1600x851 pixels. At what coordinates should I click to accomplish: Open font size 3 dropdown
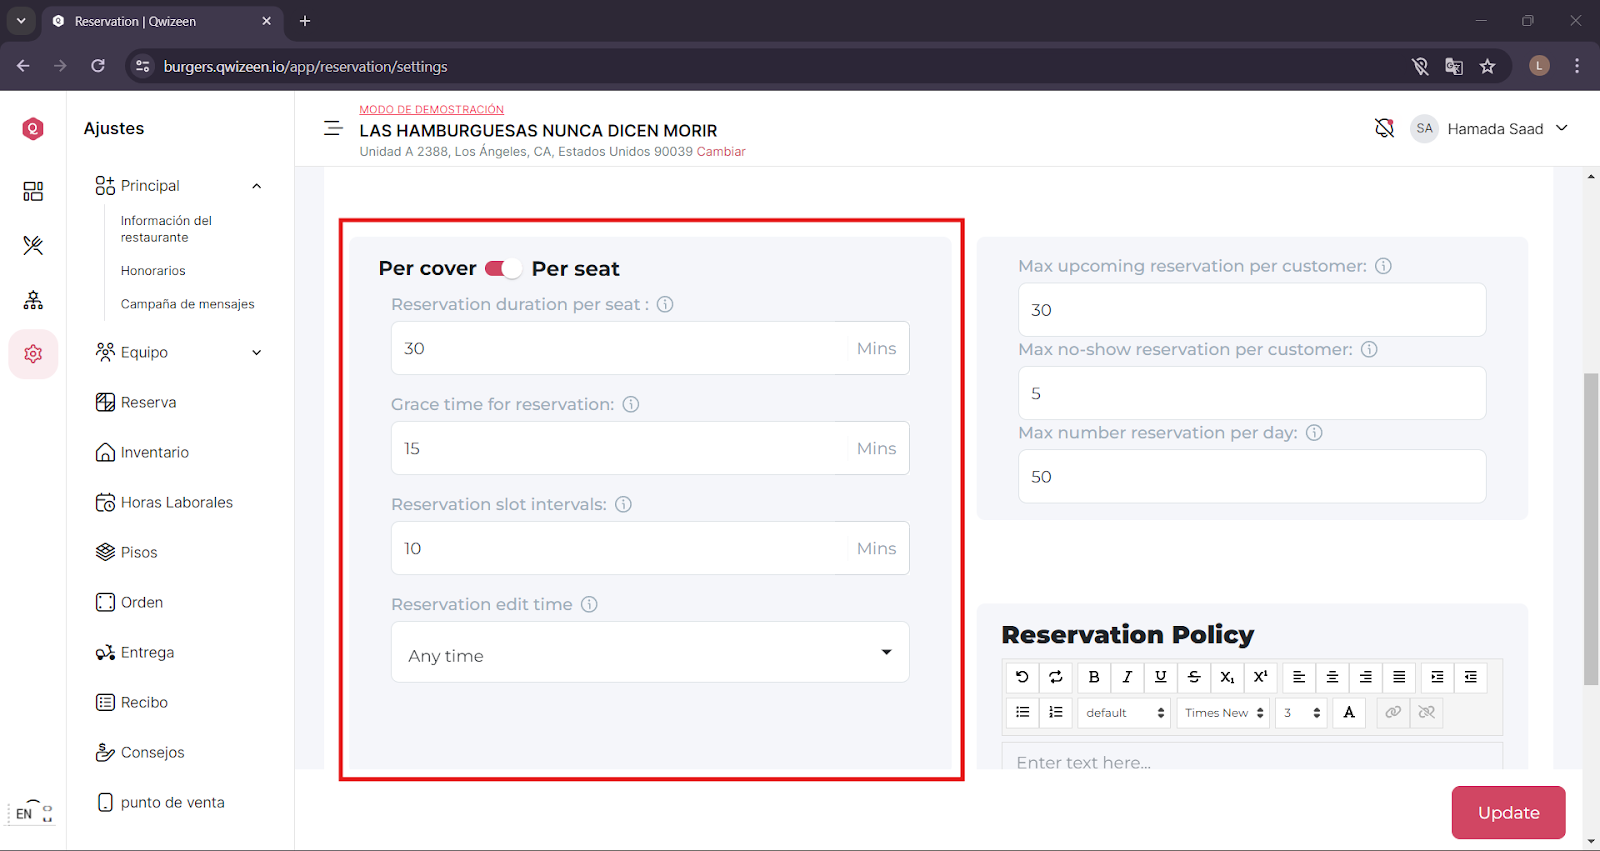[1301, 712]
